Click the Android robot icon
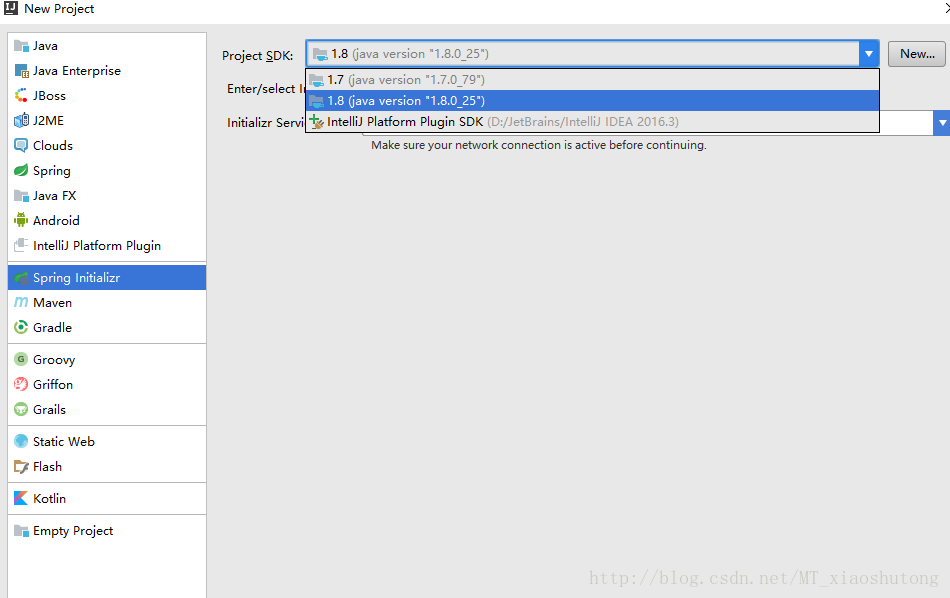The image size is (950, 598). pyautogui.click(x=21, y=221)
